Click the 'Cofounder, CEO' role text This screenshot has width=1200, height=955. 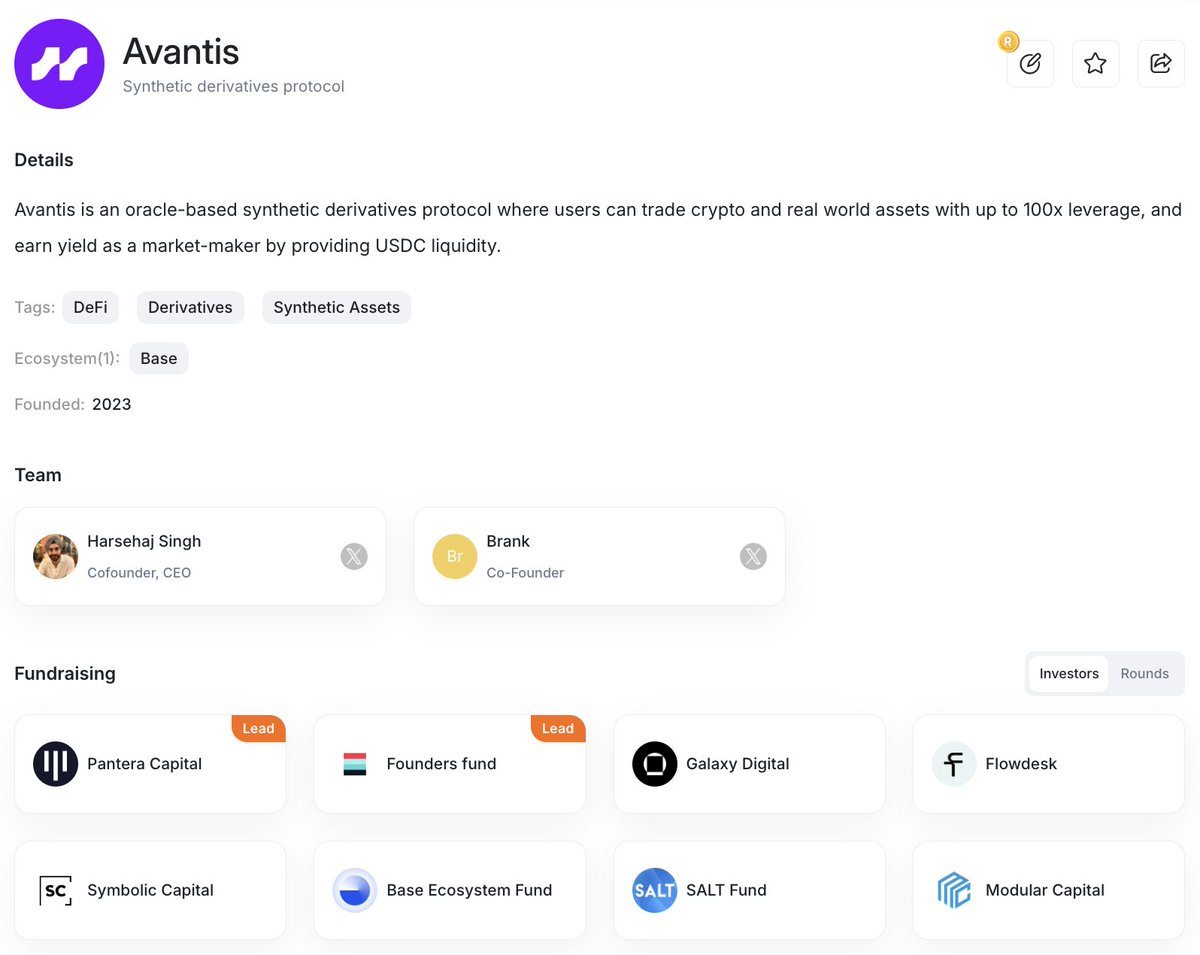tap(139, 573)
